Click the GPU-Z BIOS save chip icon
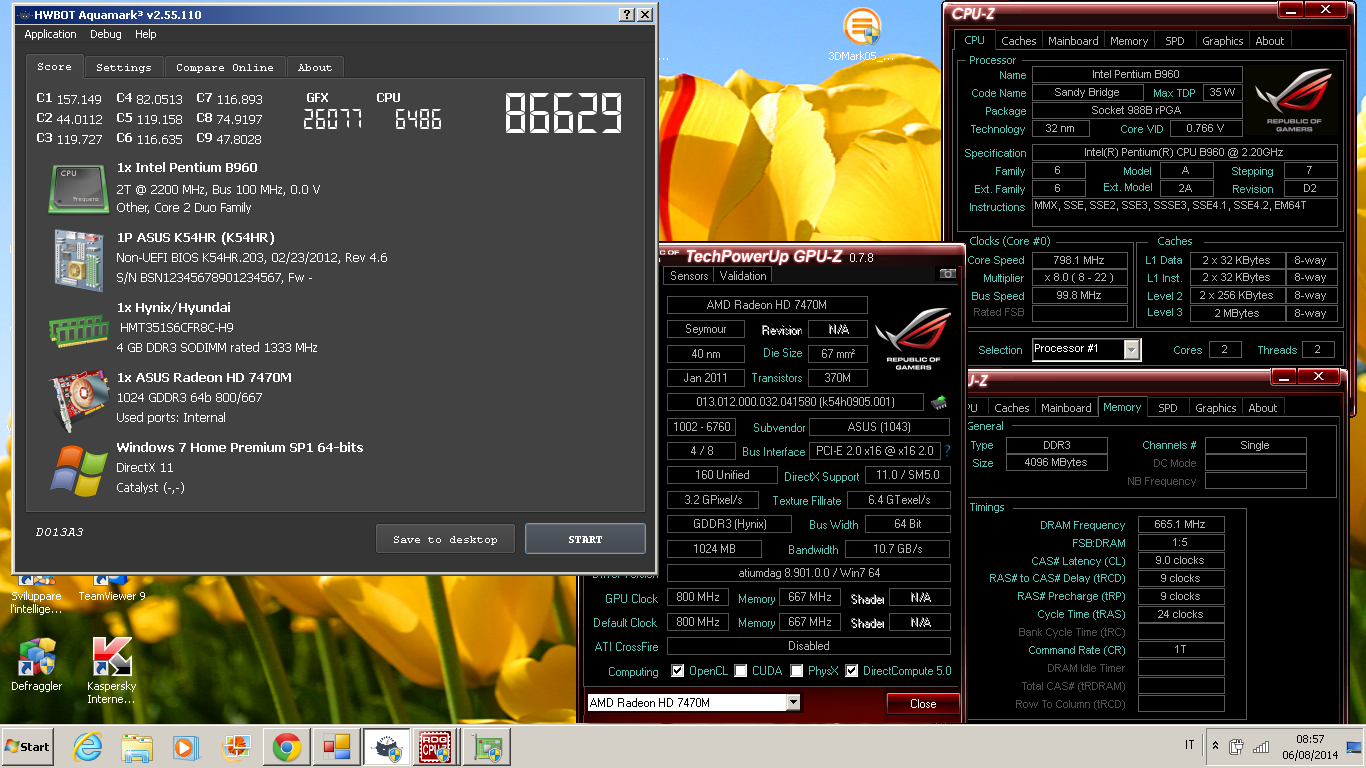 (938, 403)
